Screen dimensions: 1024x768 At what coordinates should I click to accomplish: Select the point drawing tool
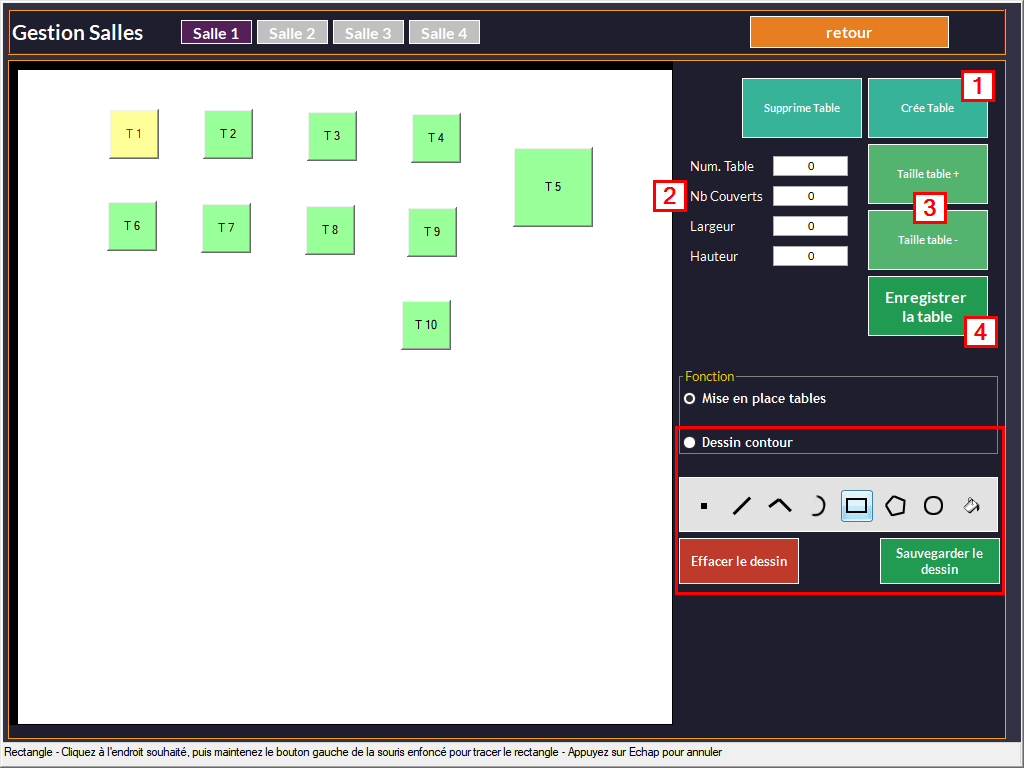(x=704, y=506)
